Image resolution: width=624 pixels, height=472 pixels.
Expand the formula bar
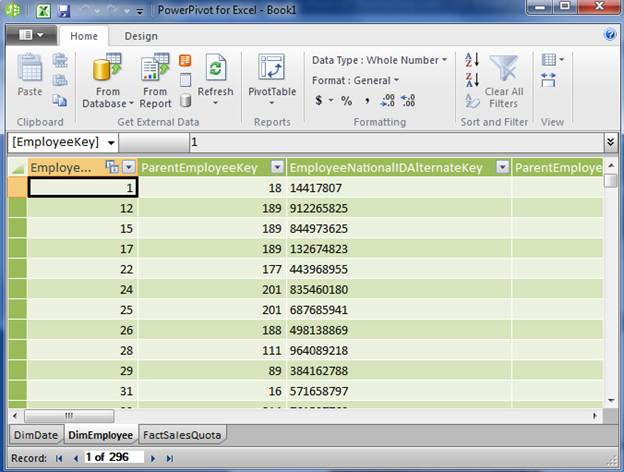point(610,142)
